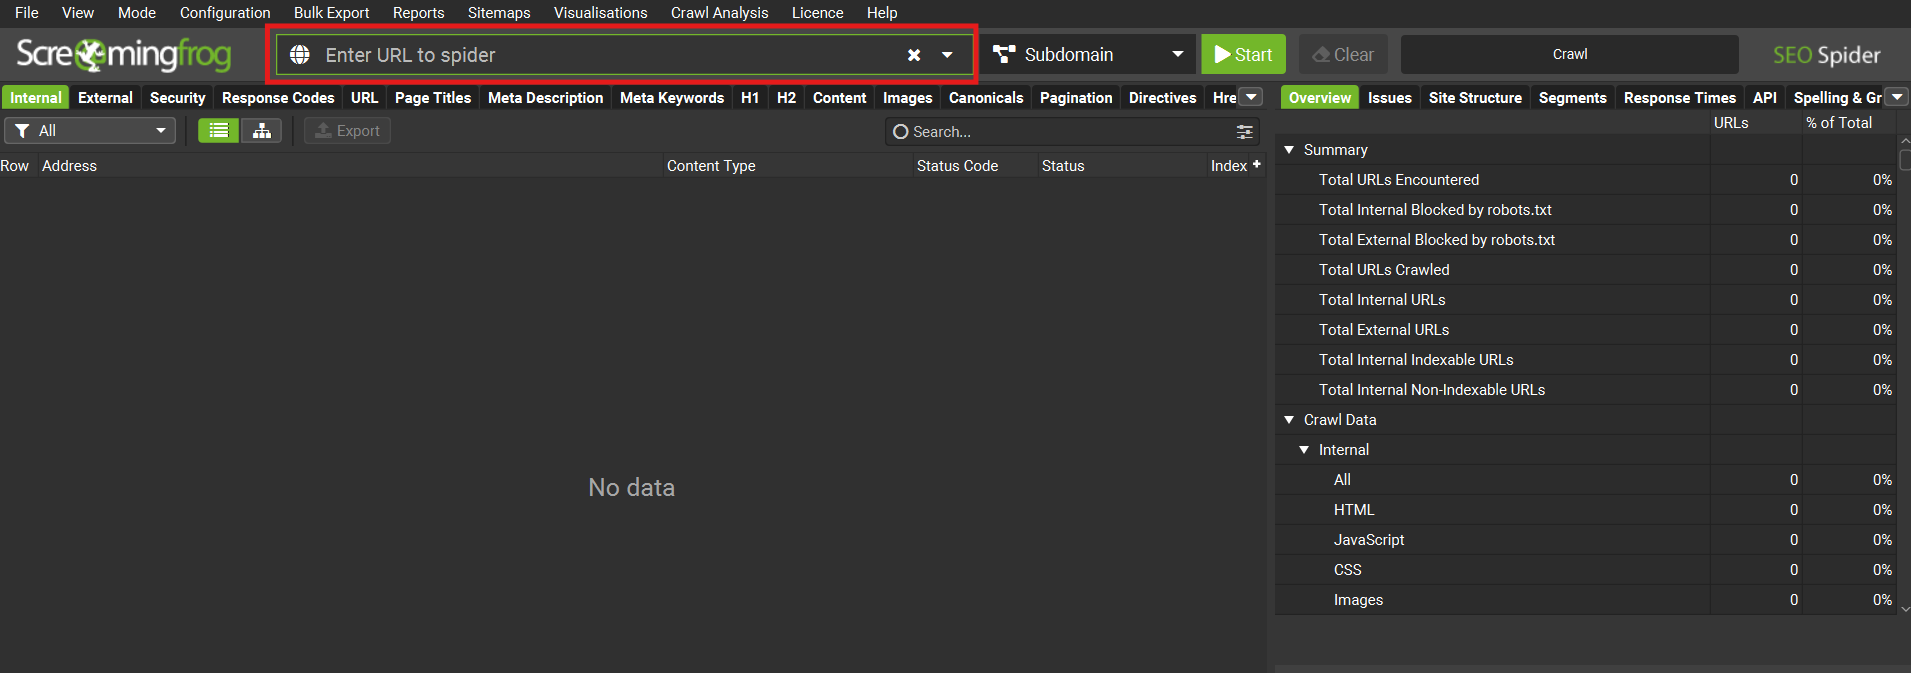This screenshot has width=1911, height=673.
Task: Switch to tree view
Action: pos(261,131)
